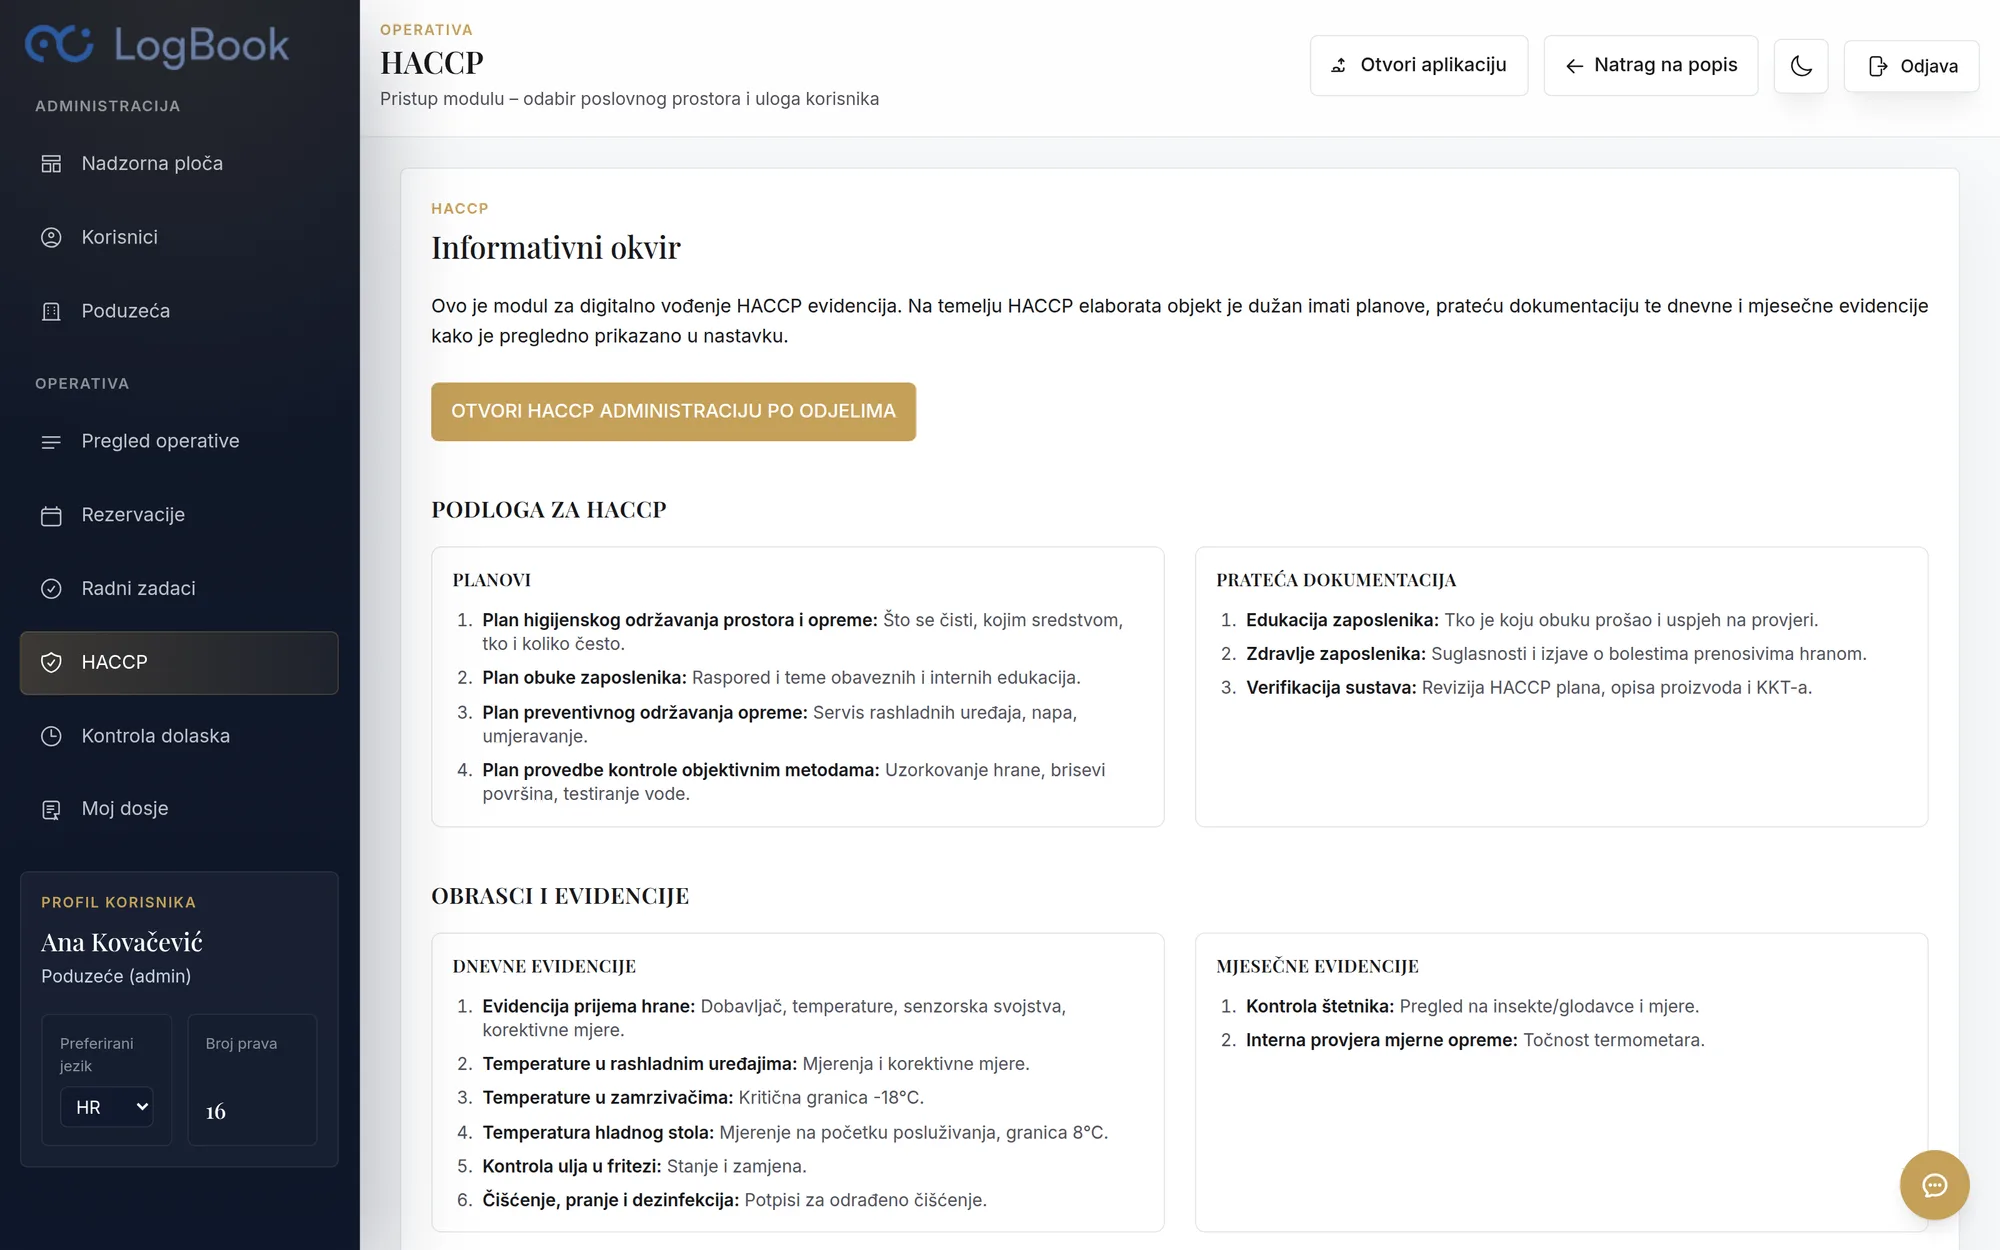Go to Korisnici in sidebar

[x=179, y=237]
